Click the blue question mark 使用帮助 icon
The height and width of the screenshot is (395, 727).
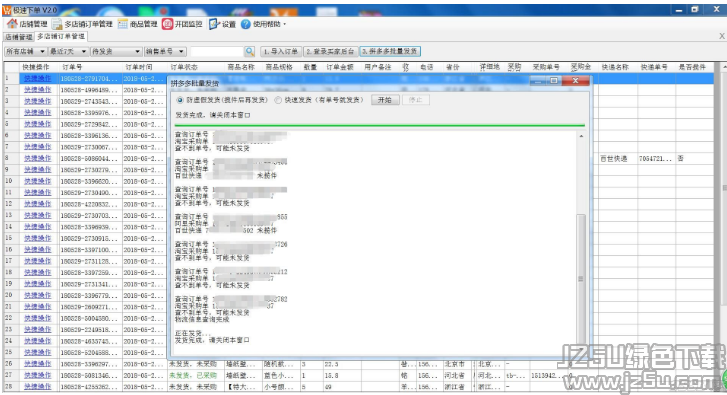[246, 24]
